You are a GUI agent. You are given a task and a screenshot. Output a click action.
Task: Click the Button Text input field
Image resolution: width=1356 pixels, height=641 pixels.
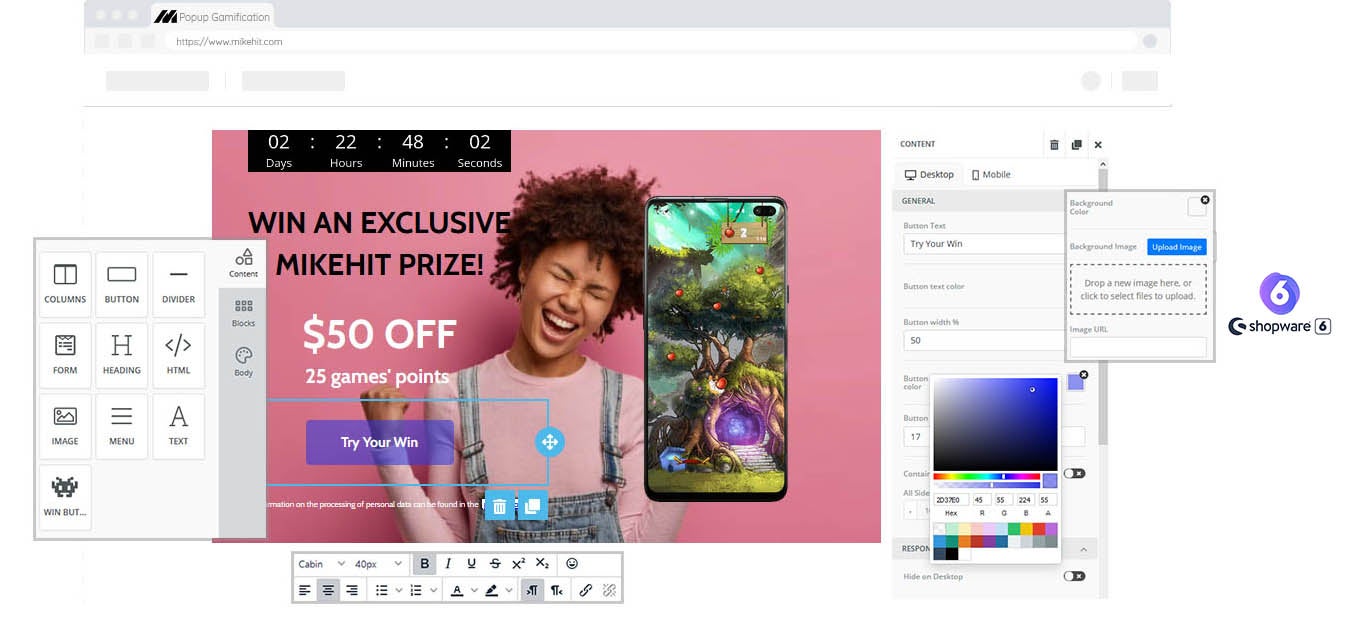pyautogui.click(x=984, y=244)
